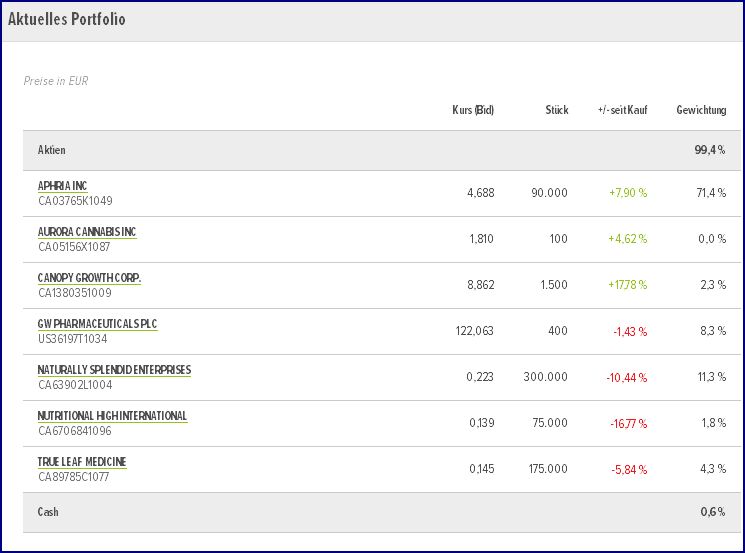Open NUTRITIONAL HIGH INTERNATIONAL link
Screen dimensions: 745x553
click(112, 416)
